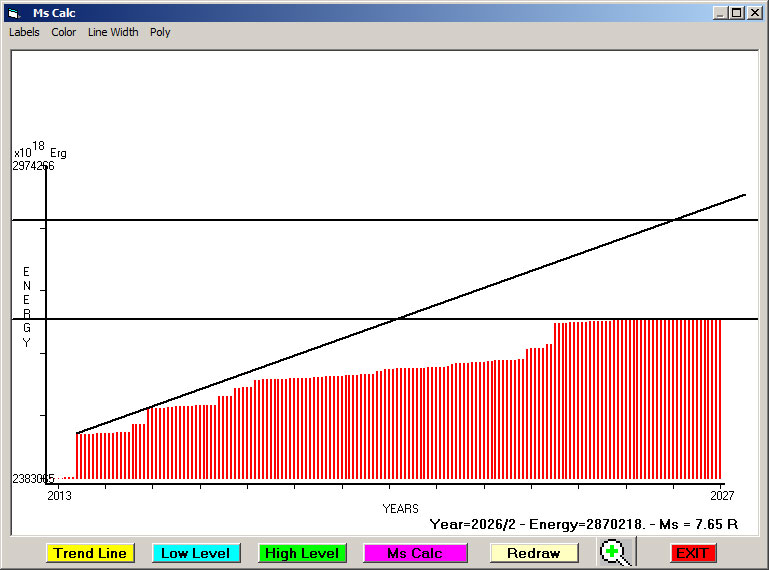Image resolution: width=769 pixels, height=570 pixels.
Task: Click the magnifier zoom-in icon
Action: [x=616, y=552]
